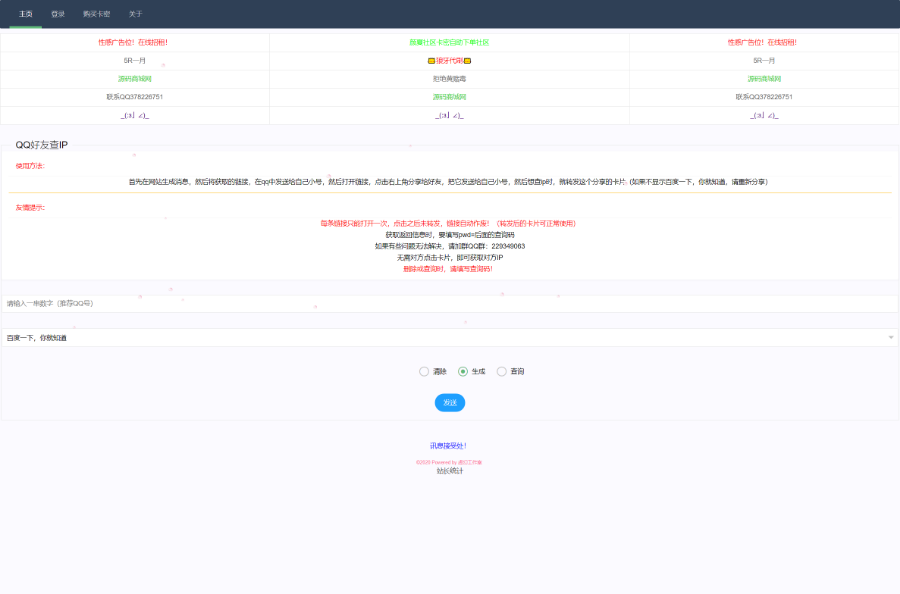This screenshot has height=594, width=900.
Task: Click the pink Powered by footer link
Action: [449, 462]
